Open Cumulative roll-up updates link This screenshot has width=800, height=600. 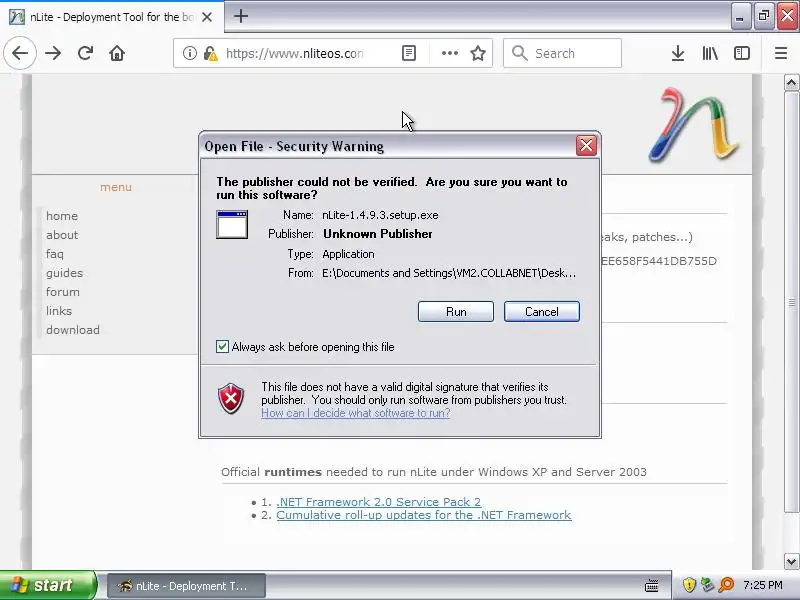[x=423, y=515]
